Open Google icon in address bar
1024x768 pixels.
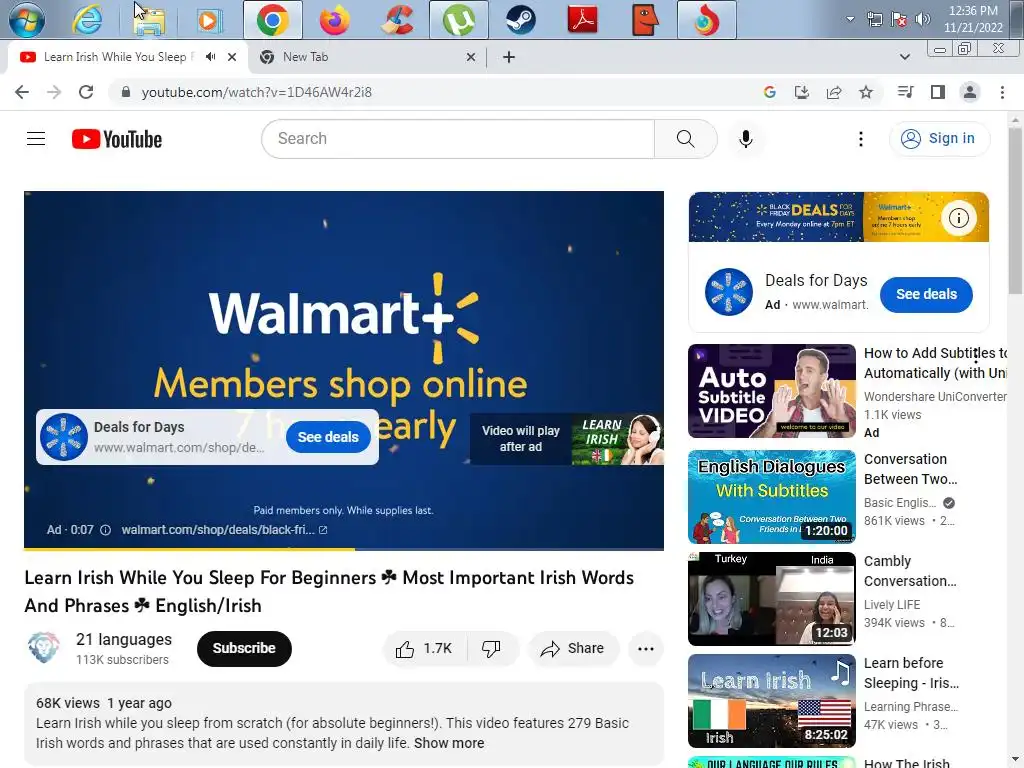[x=769, y=92]
